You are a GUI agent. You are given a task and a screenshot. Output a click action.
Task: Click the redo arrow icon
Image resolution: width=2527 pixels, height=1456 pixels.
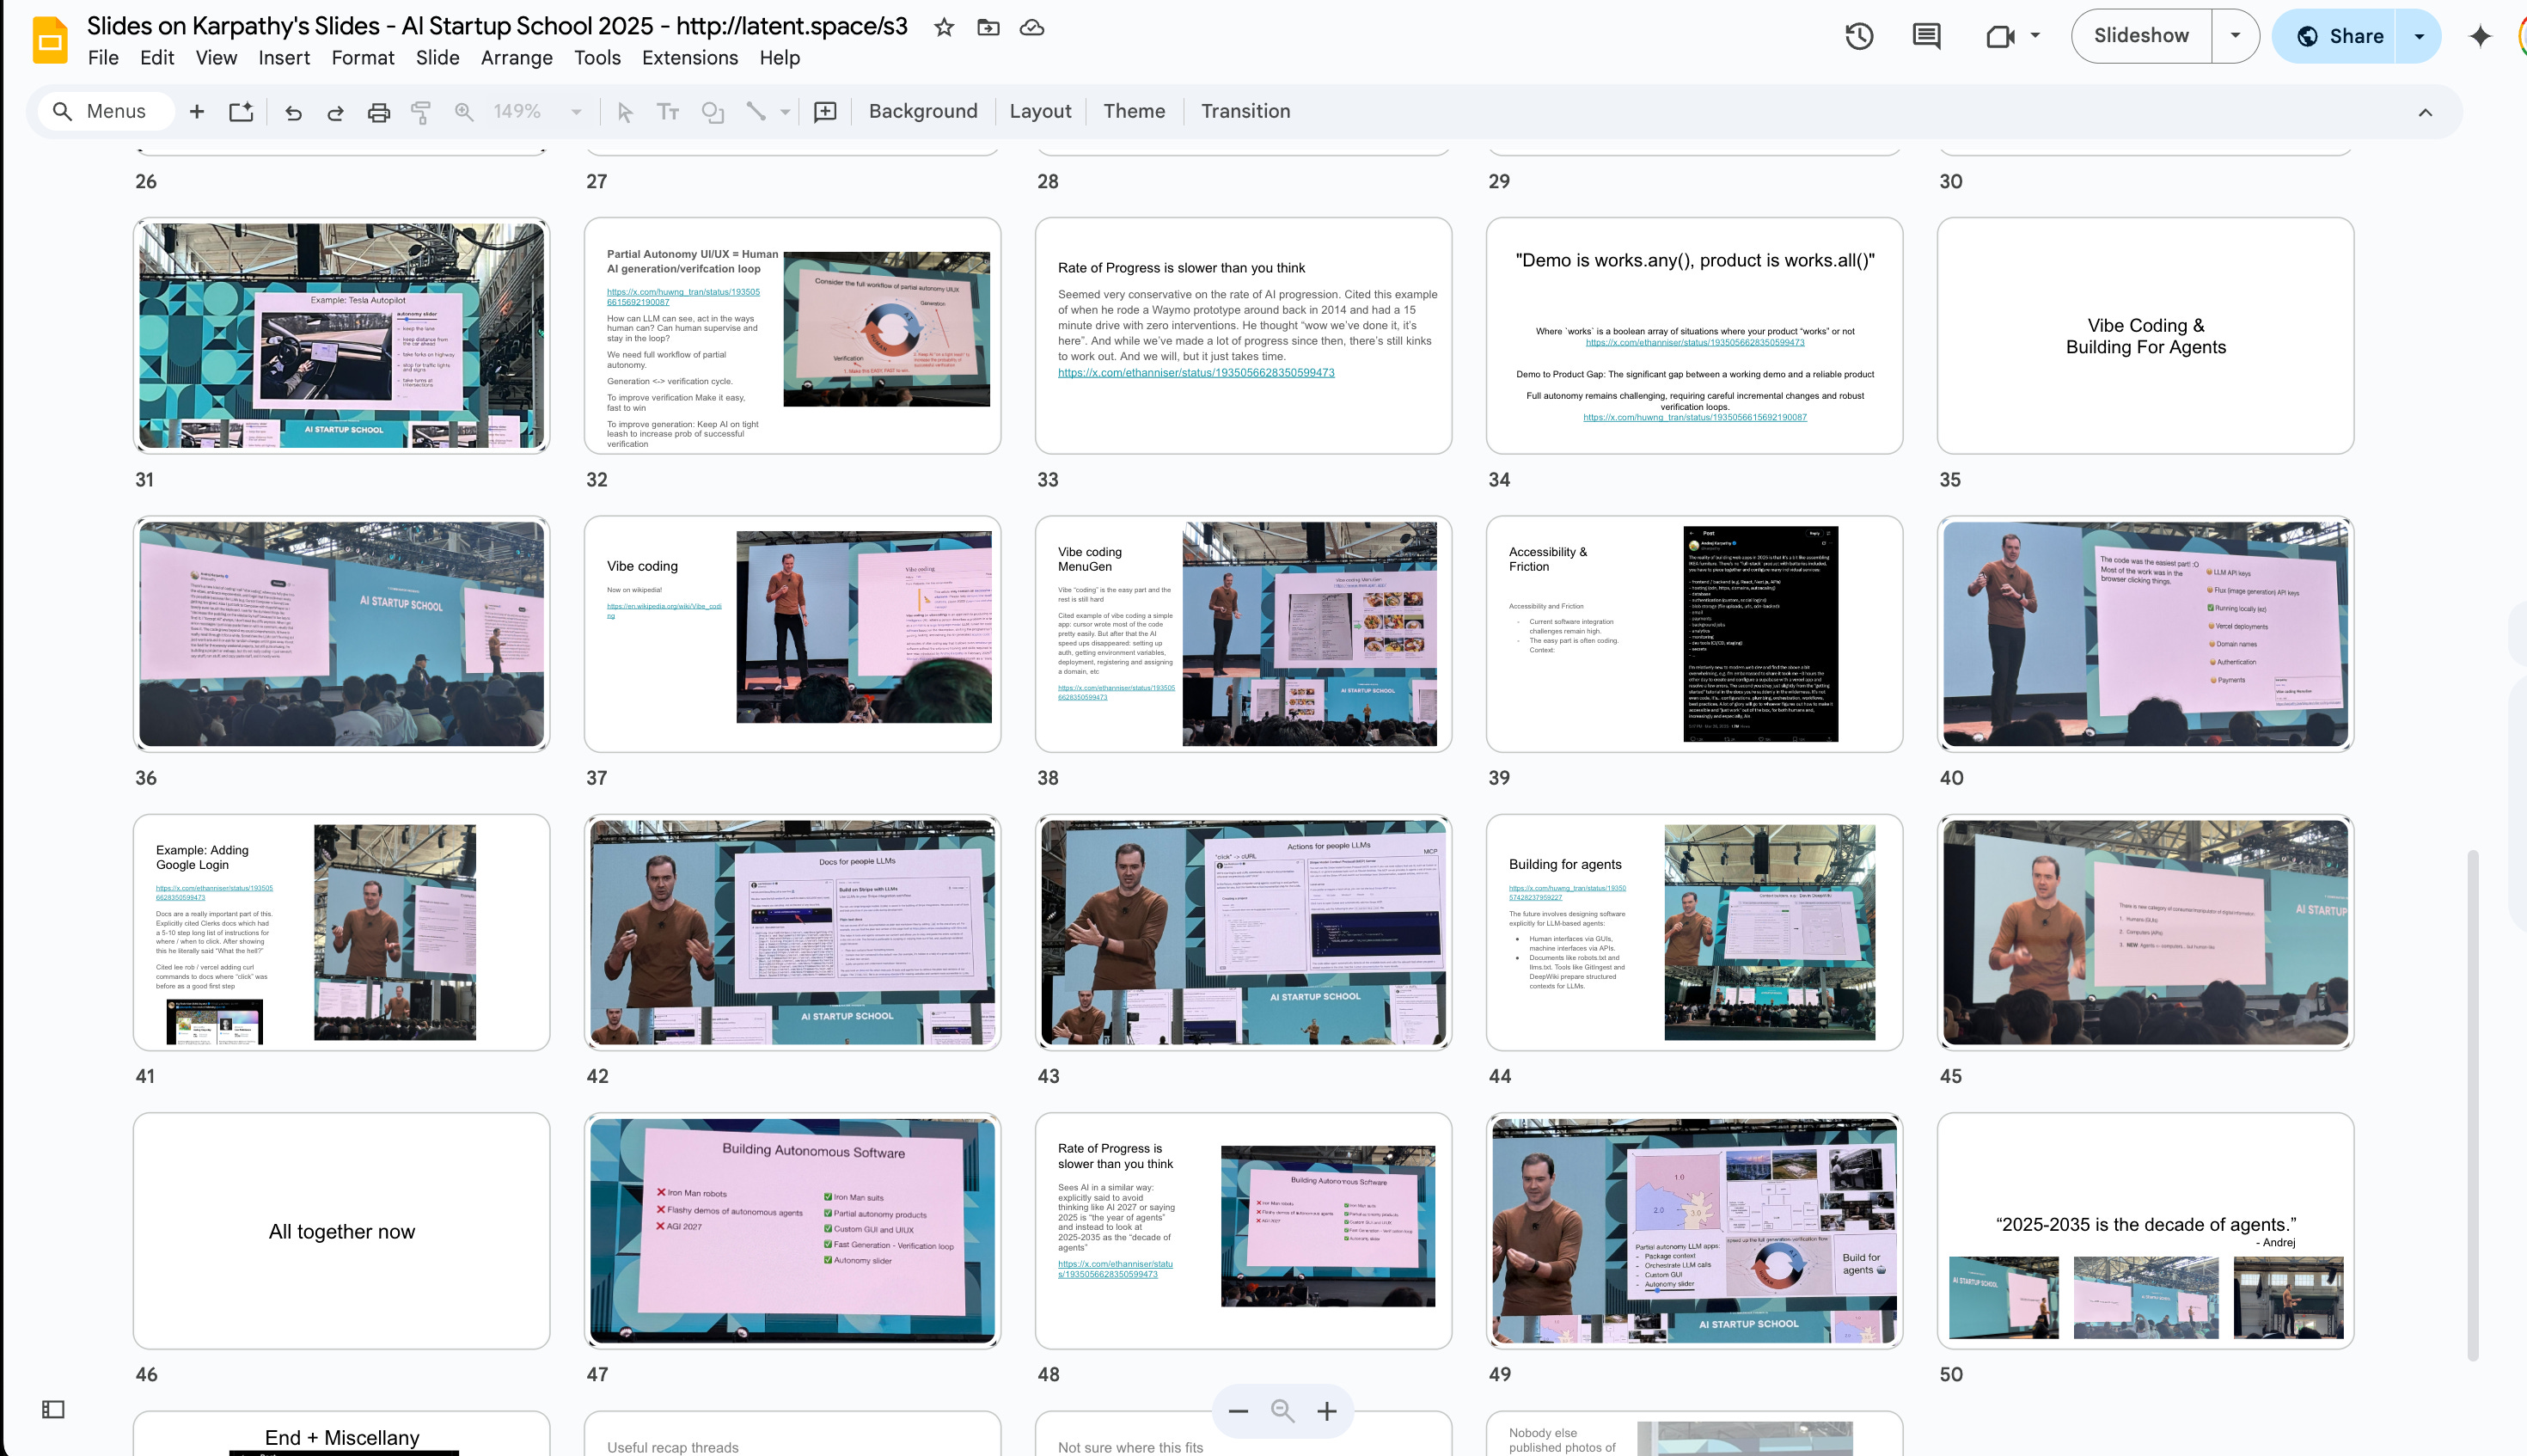pos(335,113)
